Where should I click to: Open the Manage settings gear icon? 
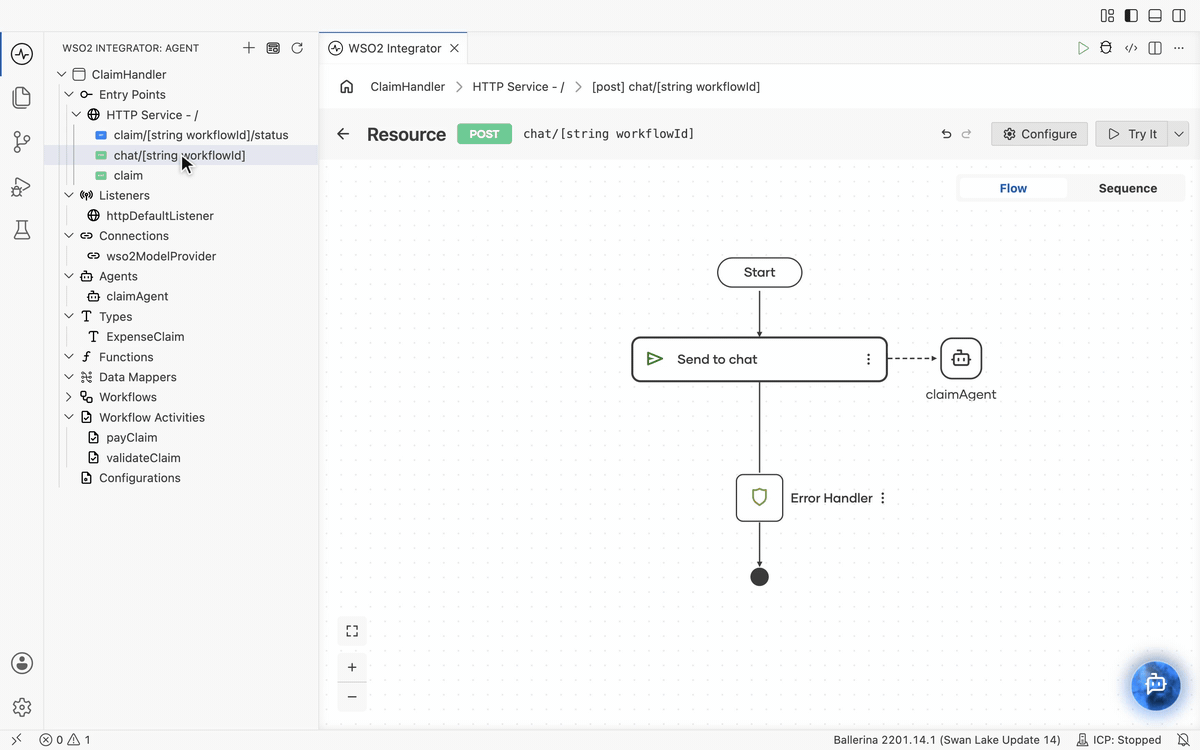tap(22, 707)
